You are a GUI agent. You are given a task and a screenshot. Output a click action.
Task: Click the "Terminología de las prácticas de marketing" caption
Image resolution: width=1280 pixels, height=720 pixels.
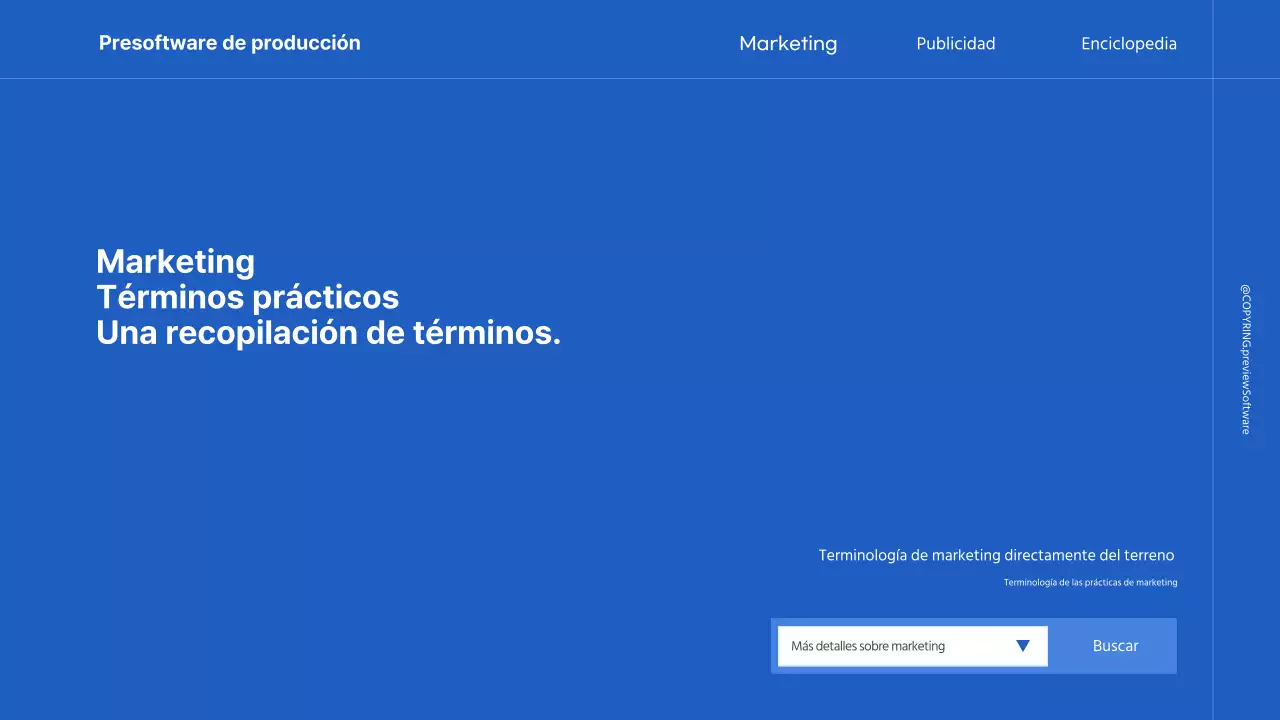point(1090,581)
